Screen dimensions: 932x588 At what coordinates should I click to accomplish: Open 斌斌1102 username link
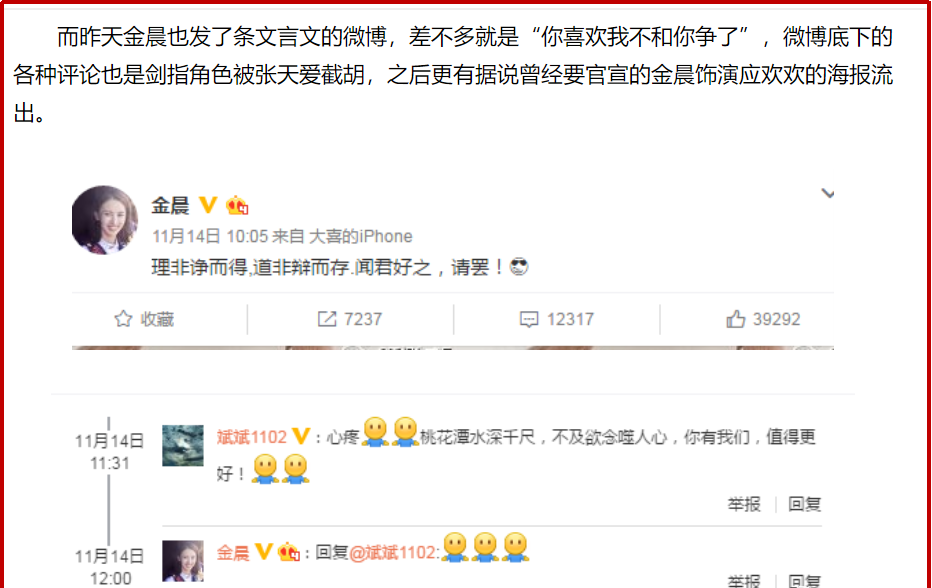pos(251,437)
